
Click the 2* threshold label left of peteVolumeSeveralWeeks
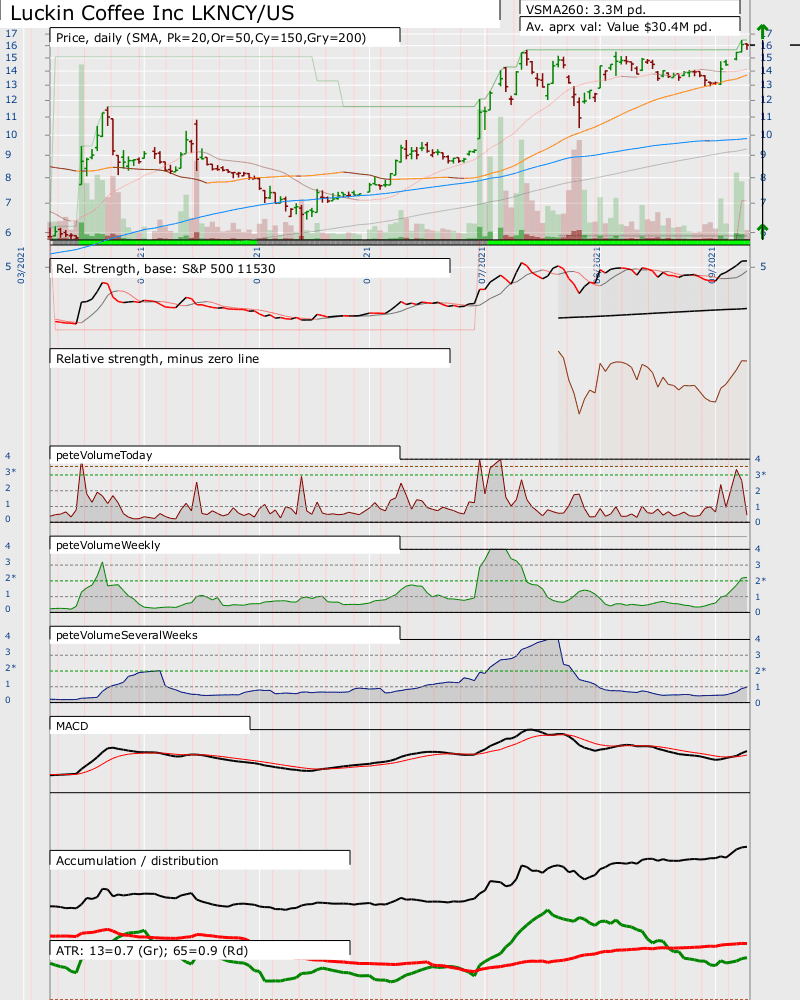point(10,667)
